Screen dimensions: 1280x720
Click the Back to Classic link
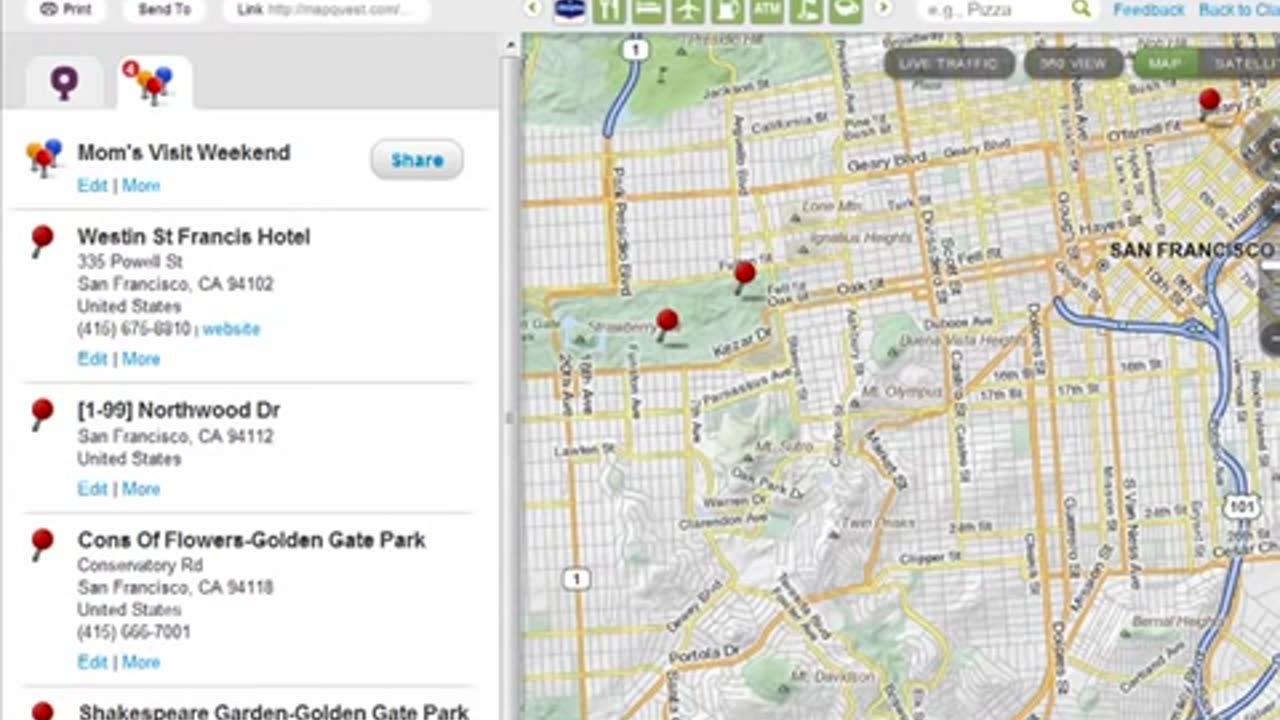point(1239,10)
